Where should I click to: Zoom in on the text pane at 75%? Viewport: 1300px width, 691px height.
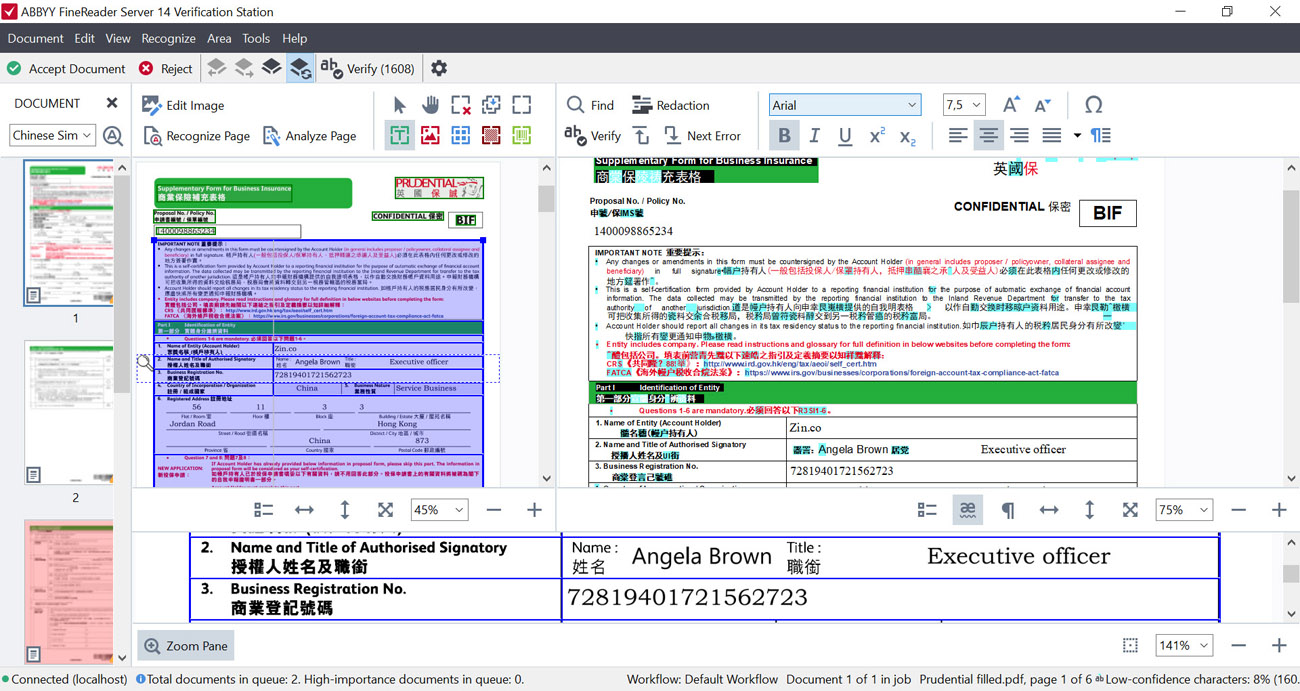tap(1279, 510)
